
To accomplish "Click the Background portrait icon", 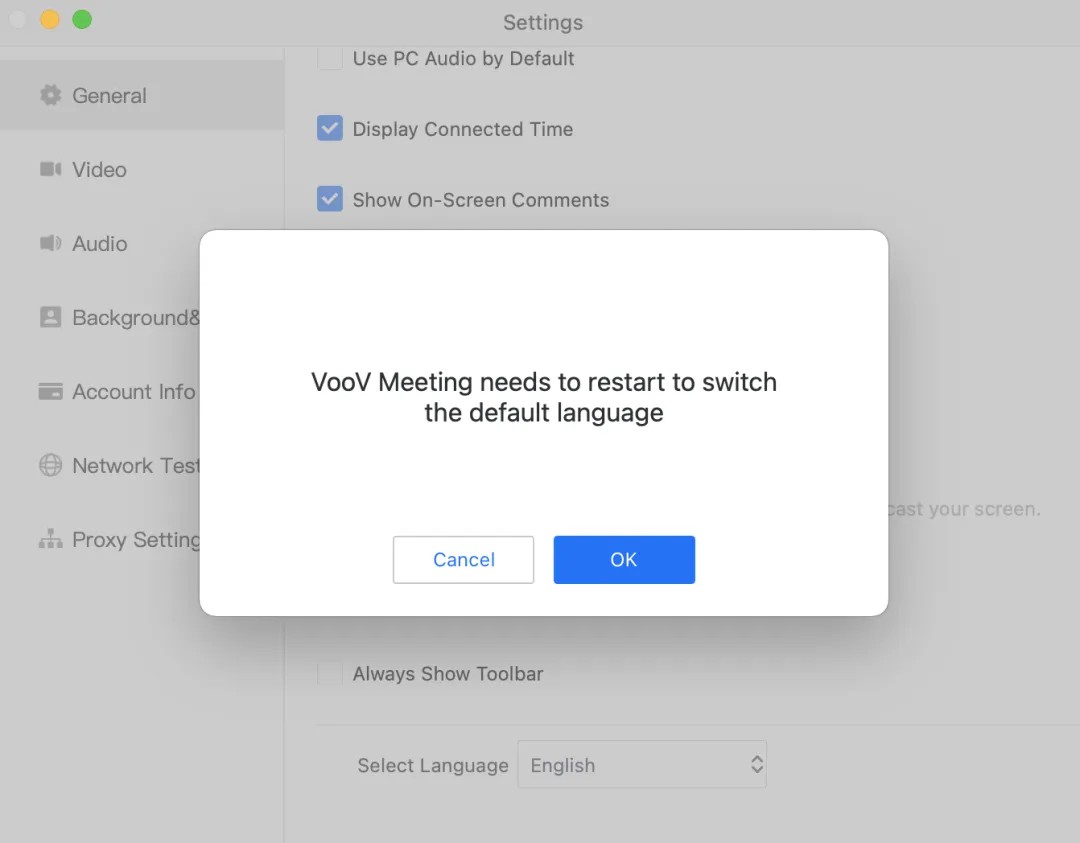I will point(50,318).
